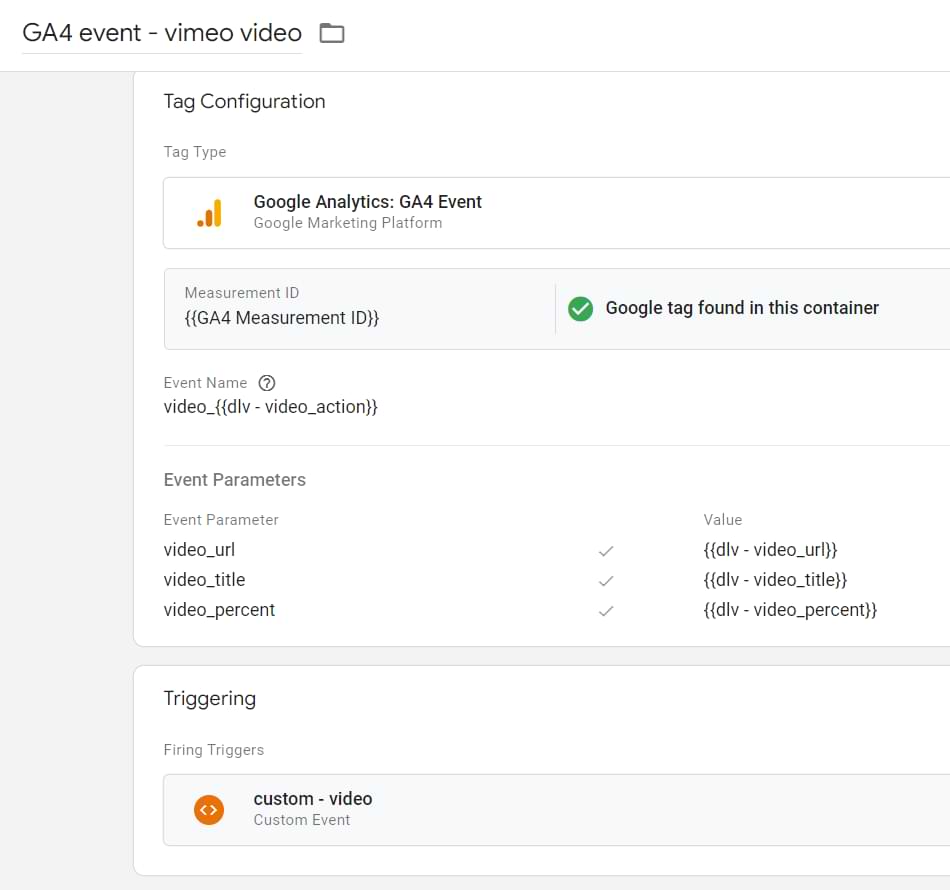
Task: Click the checkmark next to video_percent
Action: click(x=605, y=611)
